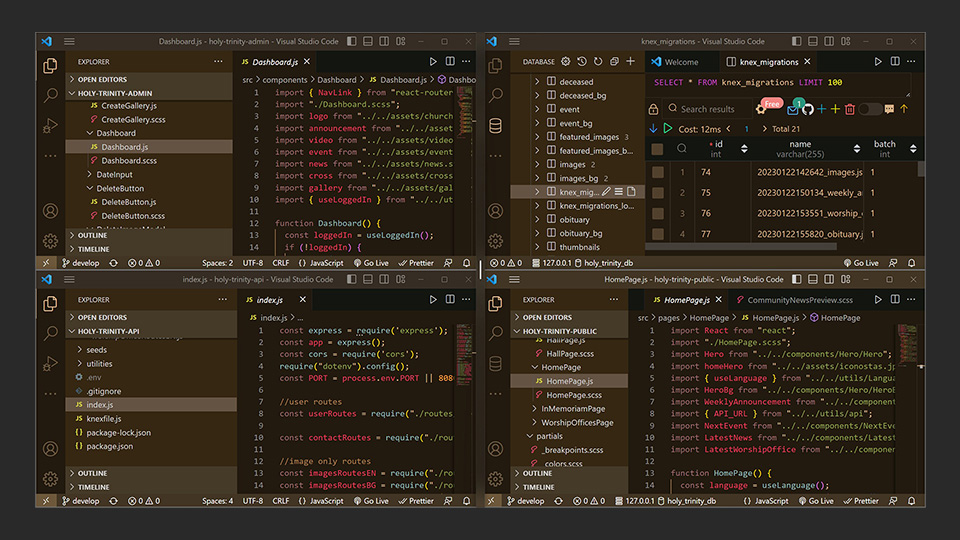Open Manage gear in holy-trinity-api window

(x=50, y=479)
